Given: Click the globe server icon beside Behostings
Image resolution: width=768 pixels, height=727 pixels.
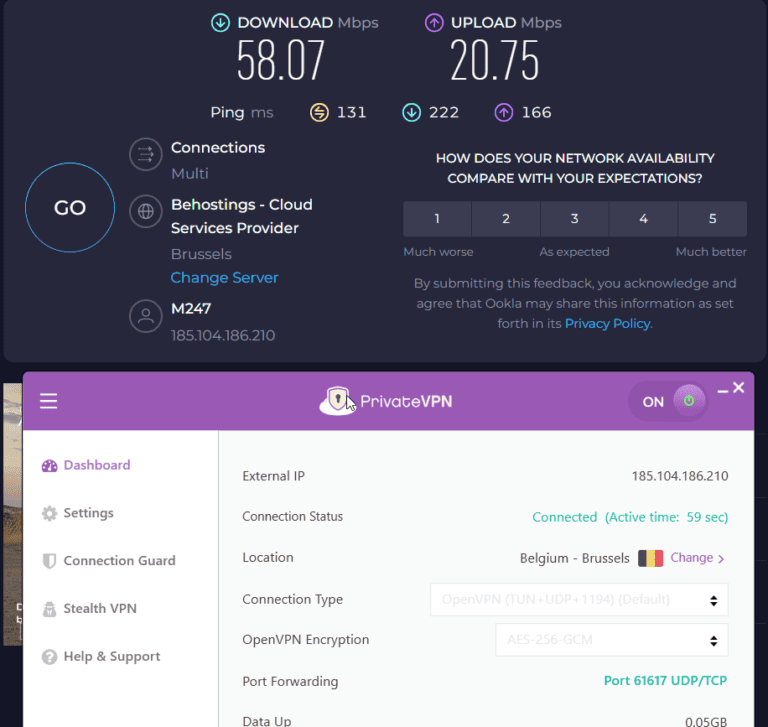Looking at the screenshot, I should pos(145,212).
